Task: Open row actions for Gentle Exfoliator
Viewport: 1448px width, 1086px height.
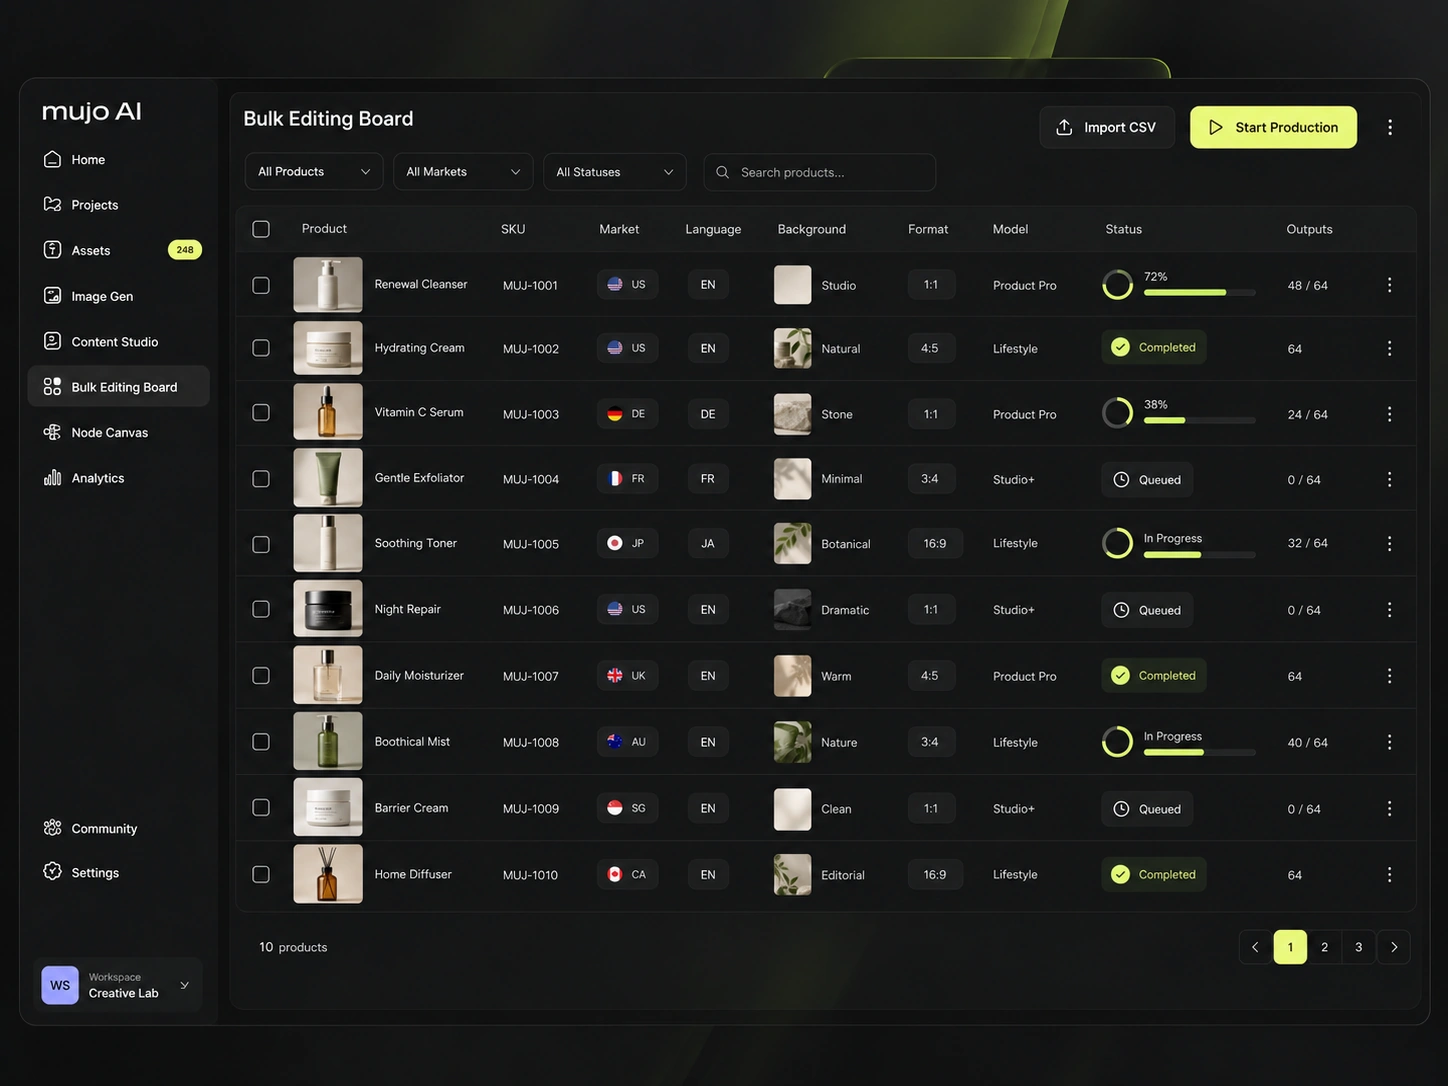Action: pyautogui.click(x=1389, y=479)
